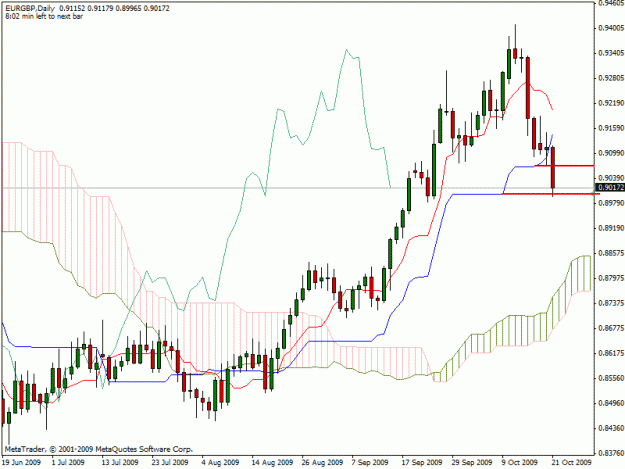The height and width of the screenshot is (469, 625).
Task: Click the 0.89790 price axis label
Action: 611,203
